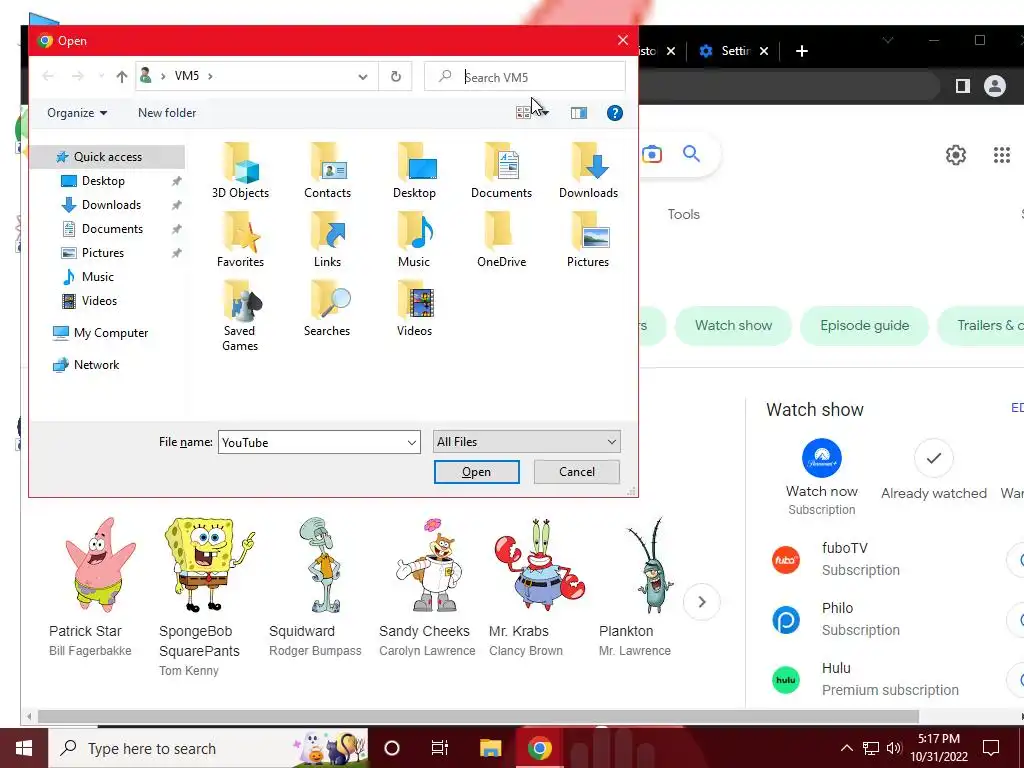
Task: Click the Tools link in Google
Action: [683, 214]
